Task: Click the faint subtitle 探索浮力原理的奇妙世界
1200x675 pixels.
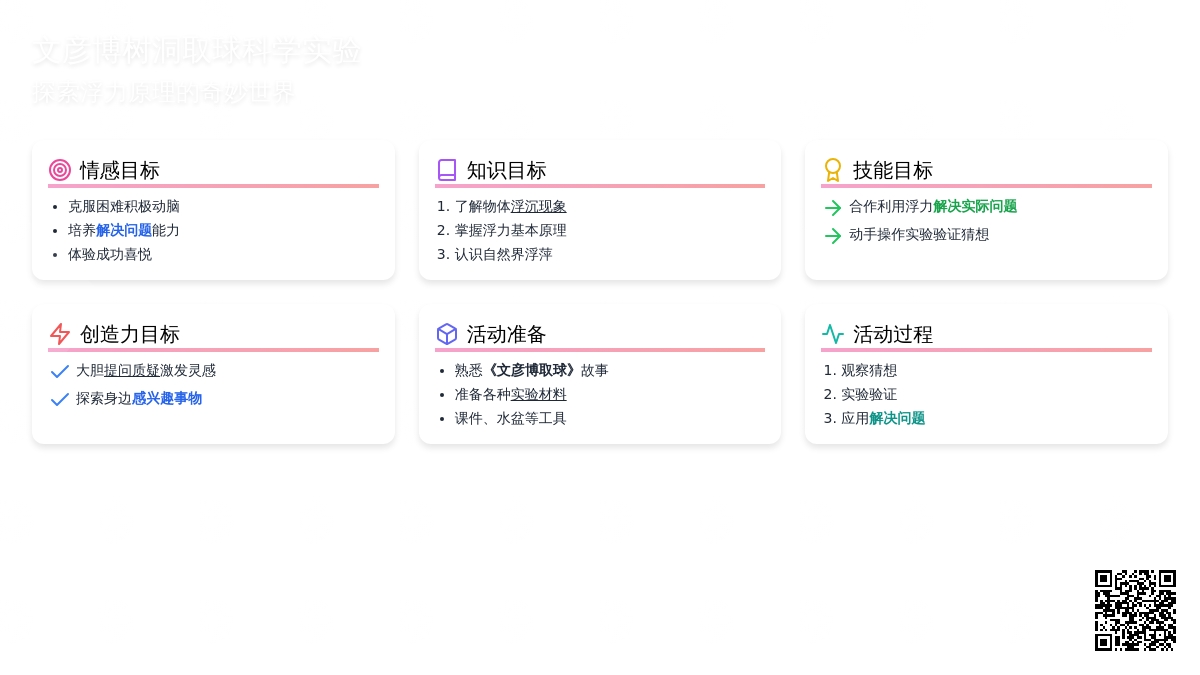Action: (x=164, y=94)
